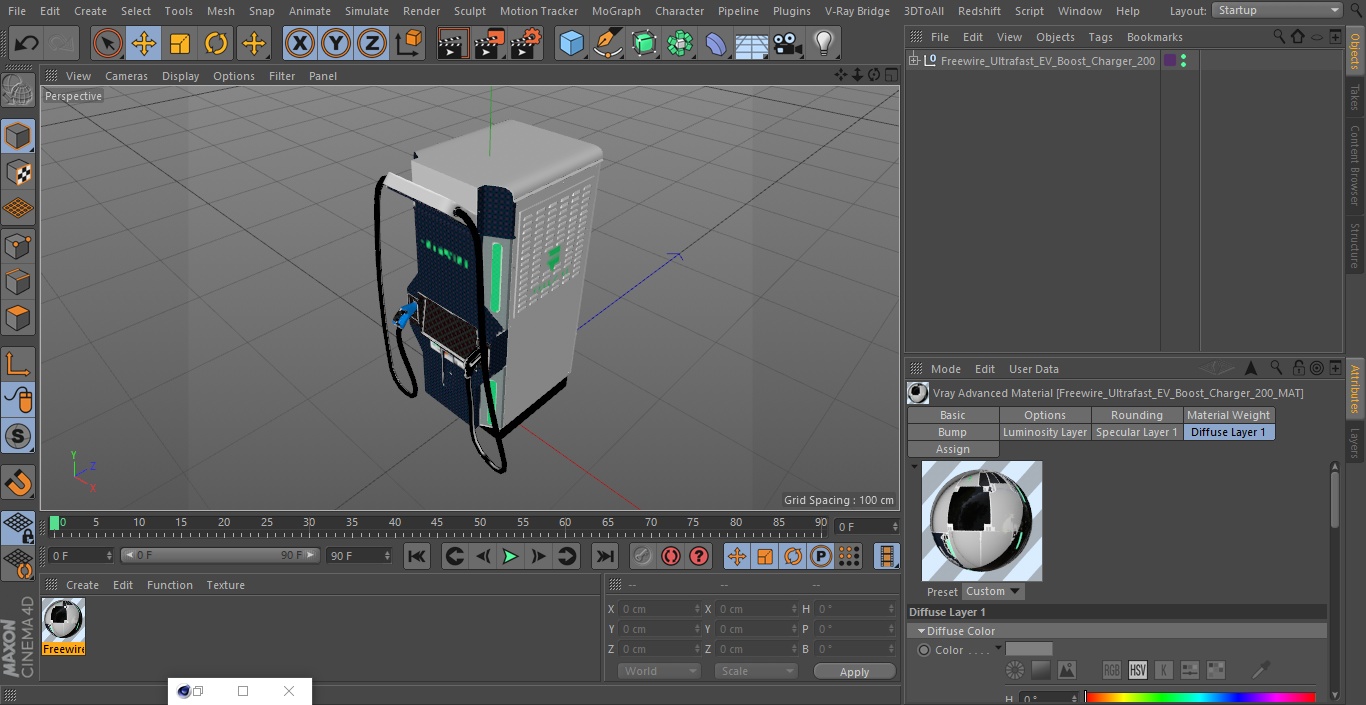Image resolution: width=1366 pixels, height=705 pixels.
Task: Enable Axis mode tool
Action: point(18,364)
